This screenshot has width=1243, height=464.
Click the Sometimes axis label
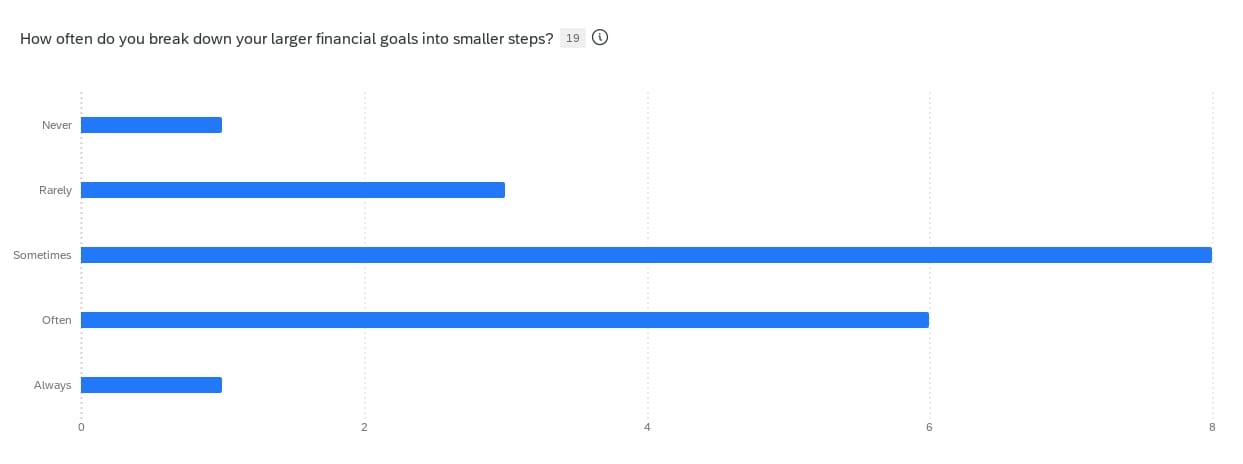pos(42,255)
